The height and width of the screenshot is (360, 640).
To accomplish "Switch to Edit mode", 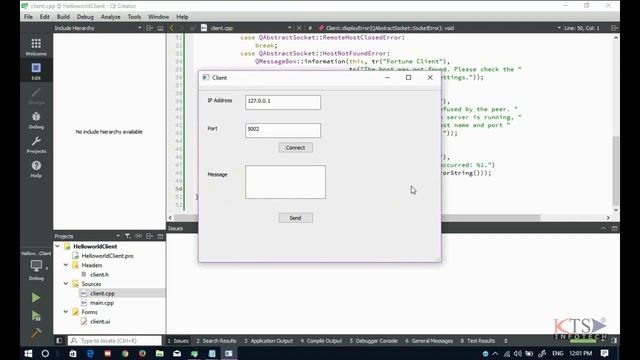I will [36, 71].
